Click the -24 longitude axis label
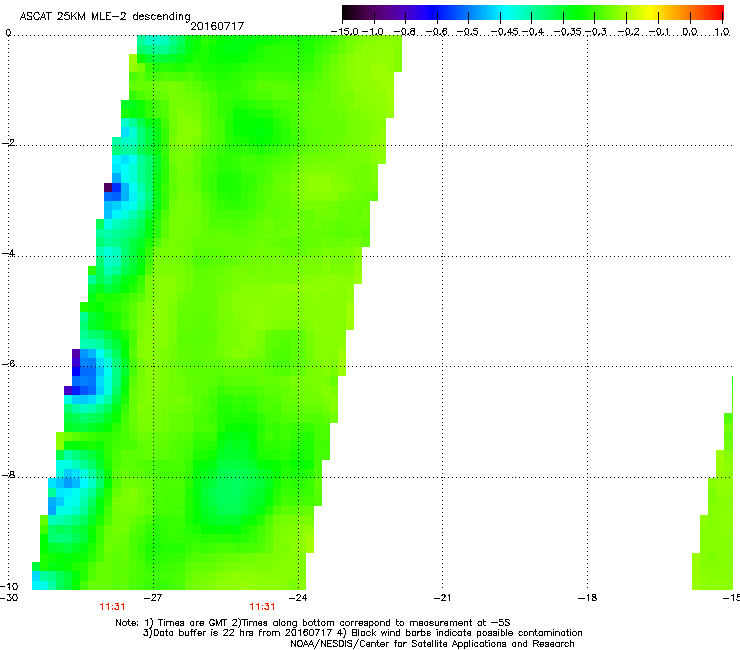 (297, 597)
